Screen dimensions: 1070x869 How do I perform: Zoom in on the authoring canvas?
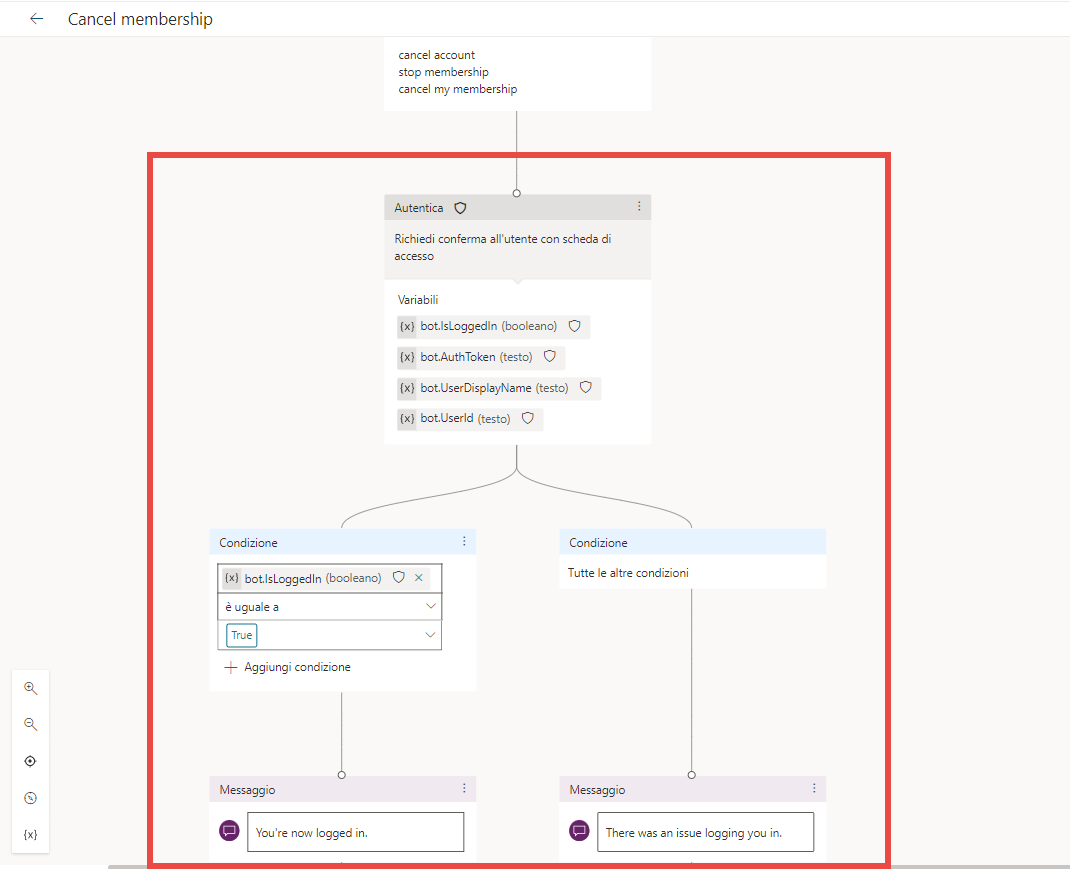(30, 688)
